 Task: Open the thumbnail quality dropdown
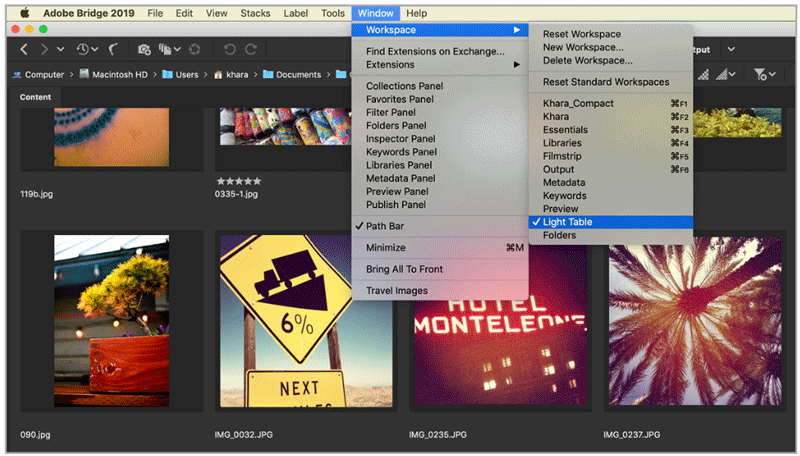pyautogui.click(x=726, y=74)
